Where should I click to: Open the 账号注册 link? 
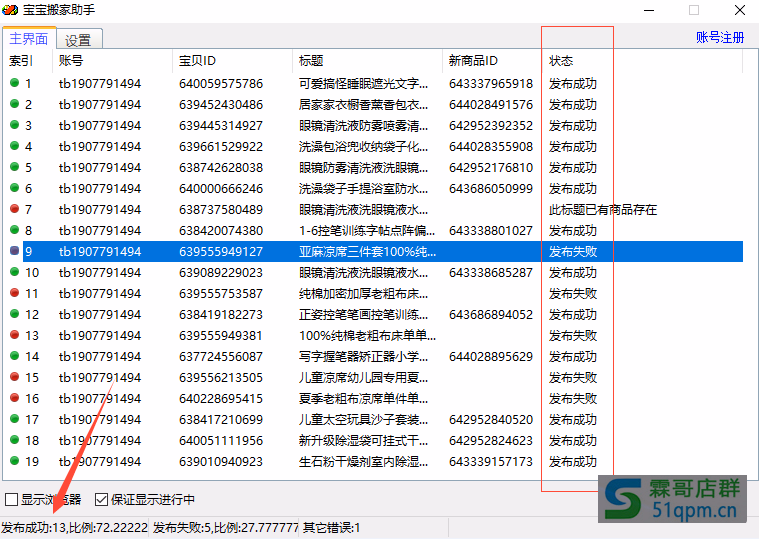pos(720,37)
